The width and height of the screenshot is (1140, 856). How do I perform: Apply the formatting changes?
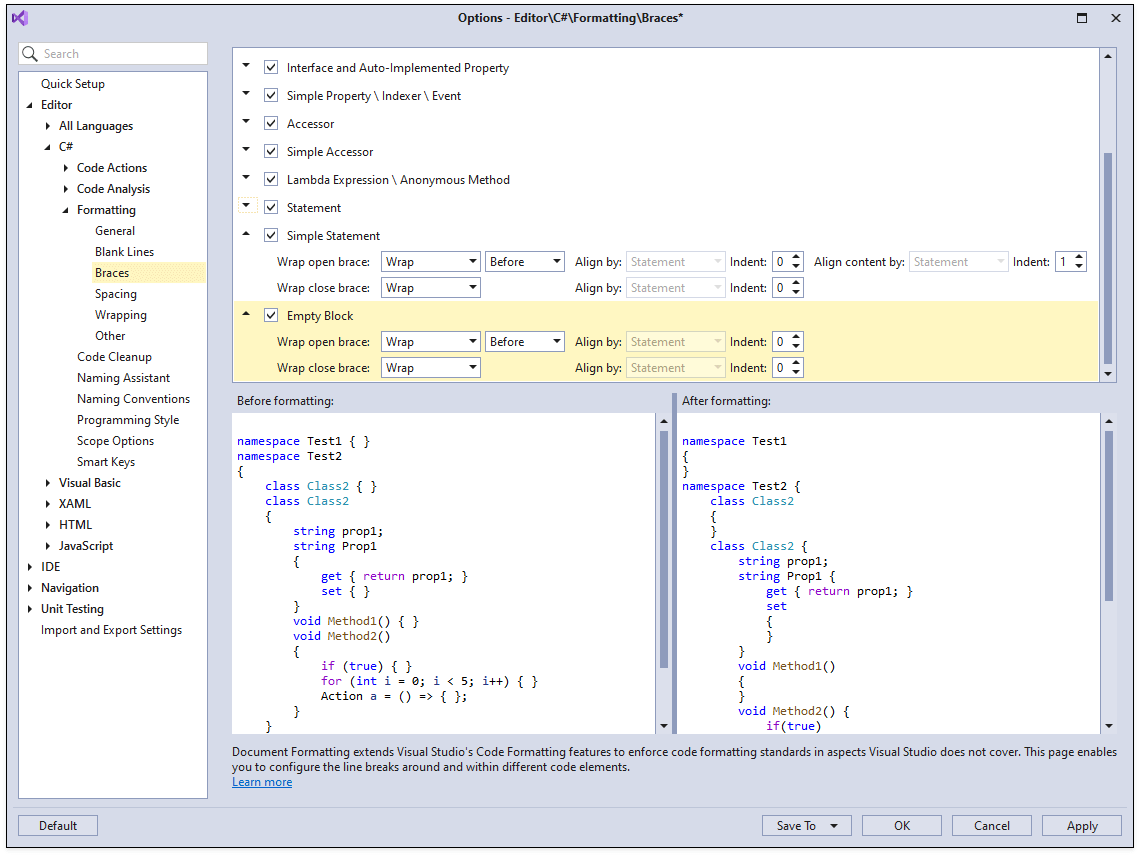1081,825
